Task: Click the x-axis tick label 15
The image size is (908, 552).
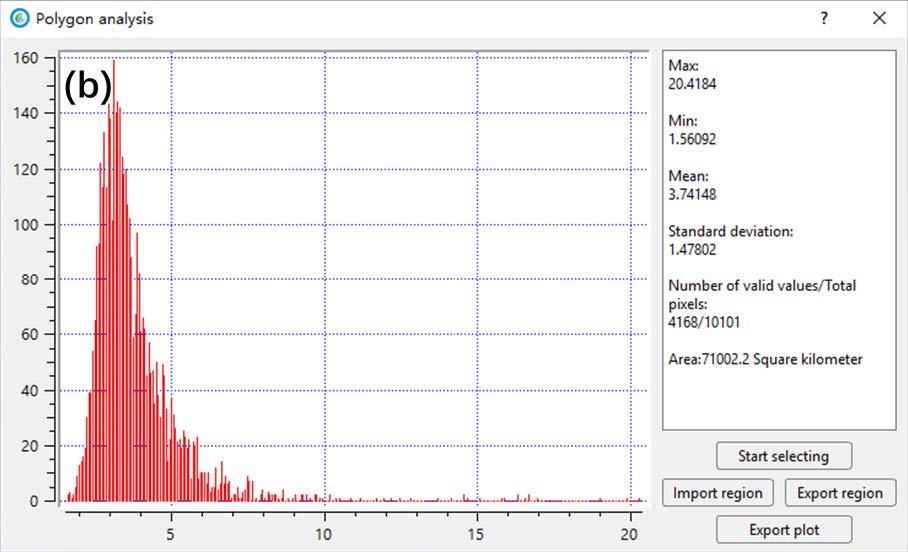Action: tap(476, 534)
